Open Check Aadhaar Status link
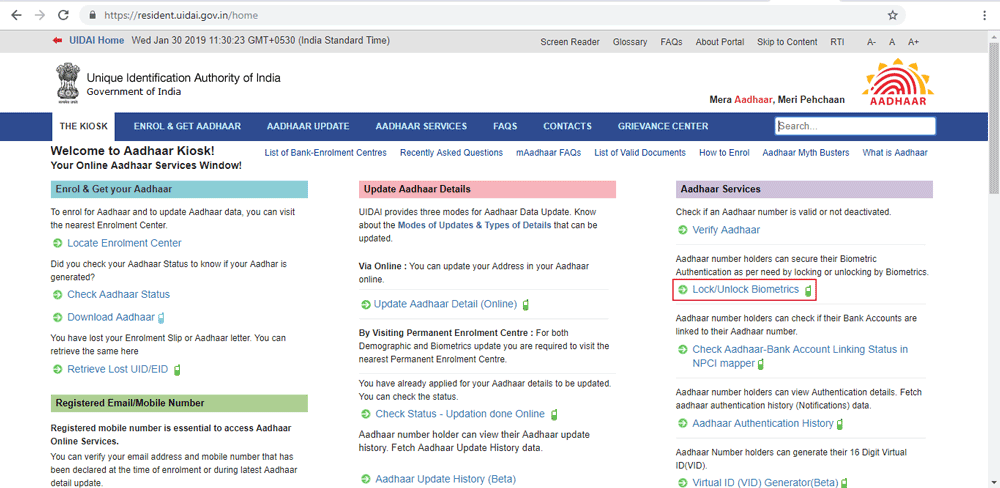The height and width of the screenshot is (488, 1000). (118, 295)
